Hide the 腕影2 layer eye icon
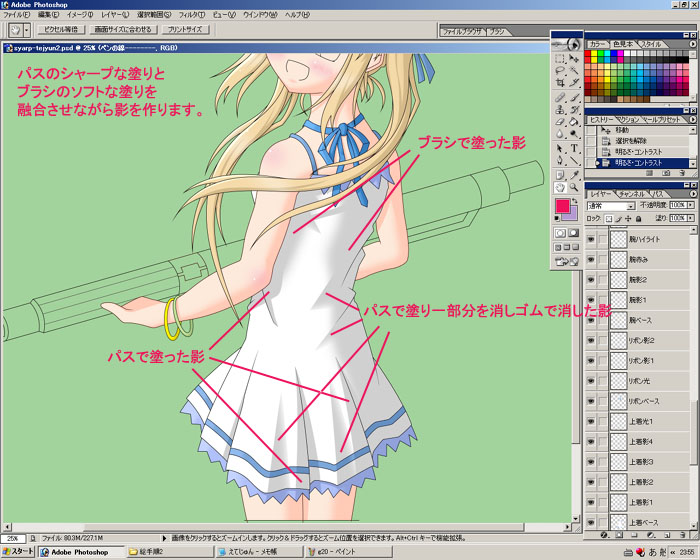 pos(591,280)
